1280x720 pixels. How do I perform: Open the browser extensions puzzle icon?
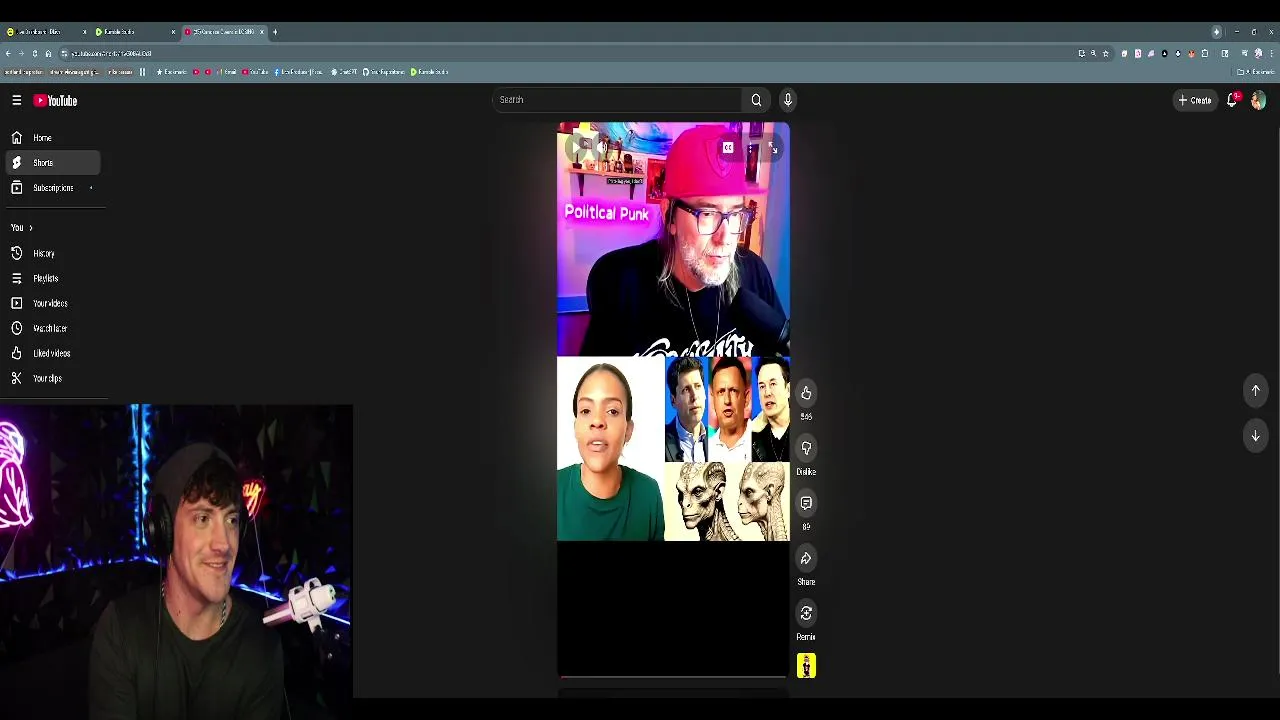click(1205, 54)
